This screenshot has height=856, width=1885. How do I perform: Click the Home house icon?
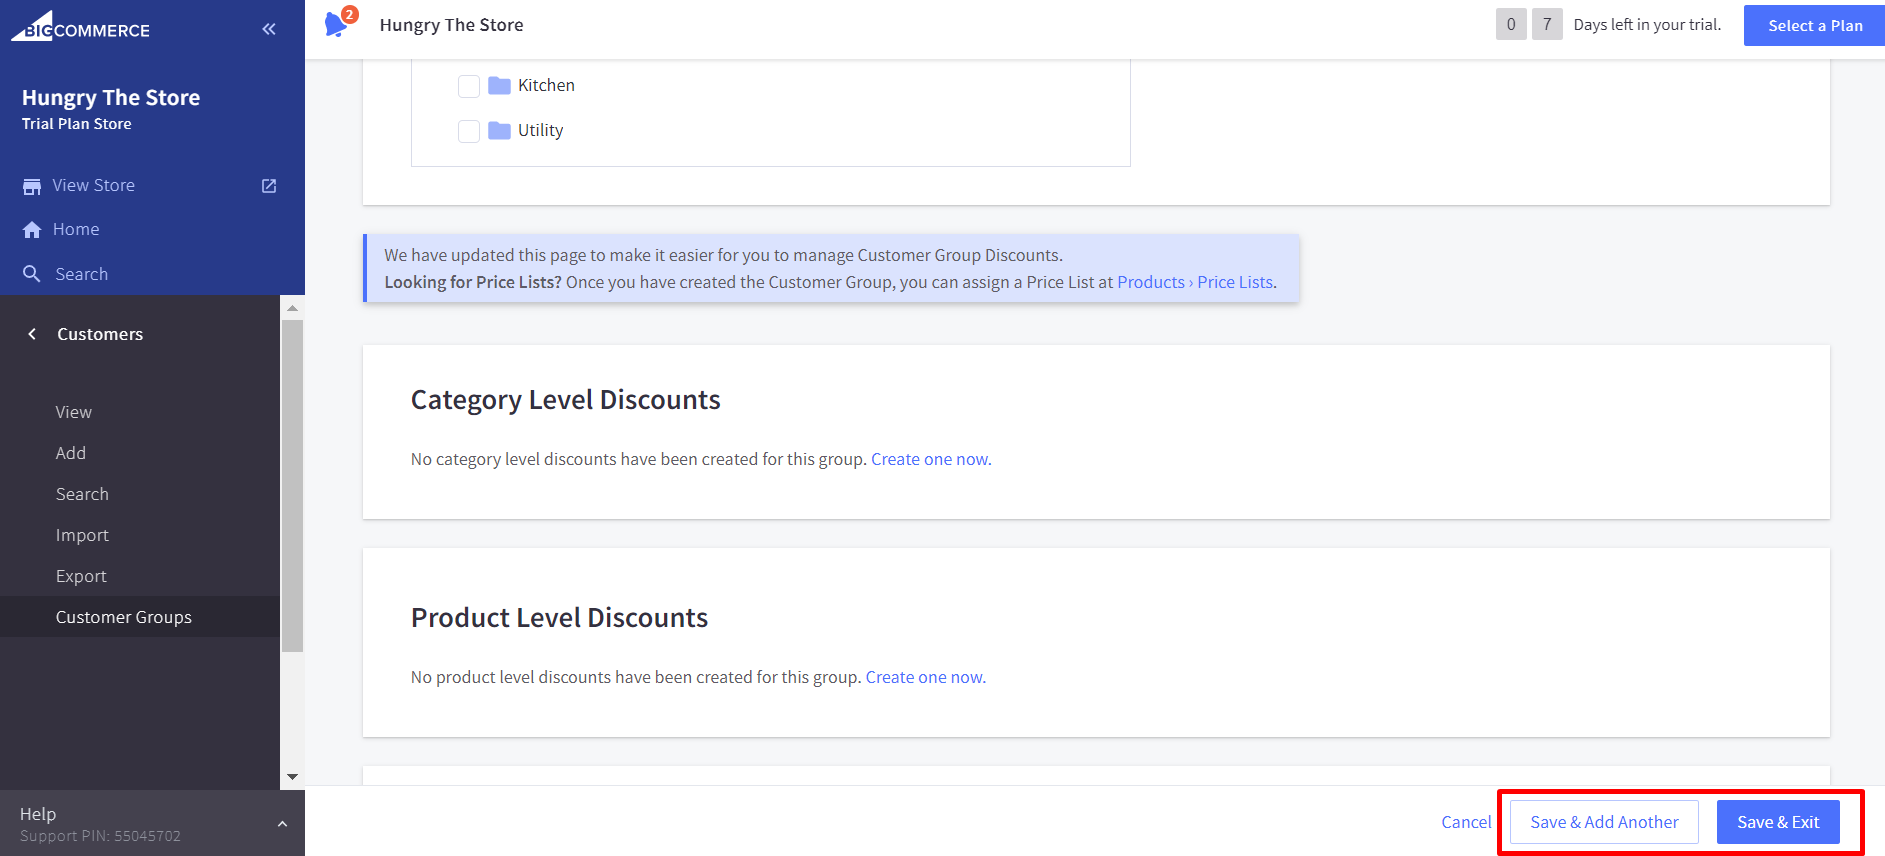point(32,230)
